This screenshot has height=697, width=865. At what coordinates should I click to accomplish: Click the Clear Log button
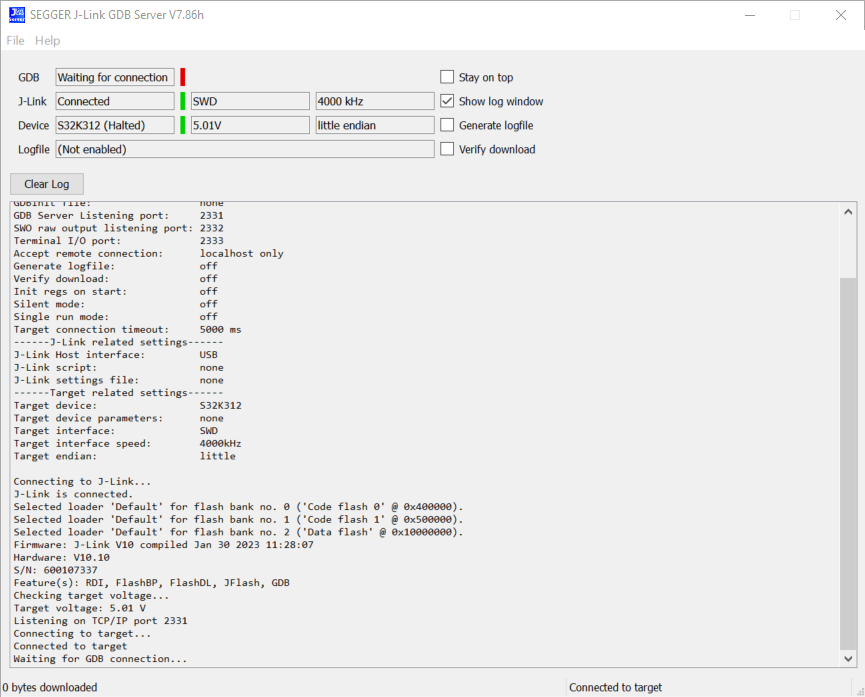46,183
